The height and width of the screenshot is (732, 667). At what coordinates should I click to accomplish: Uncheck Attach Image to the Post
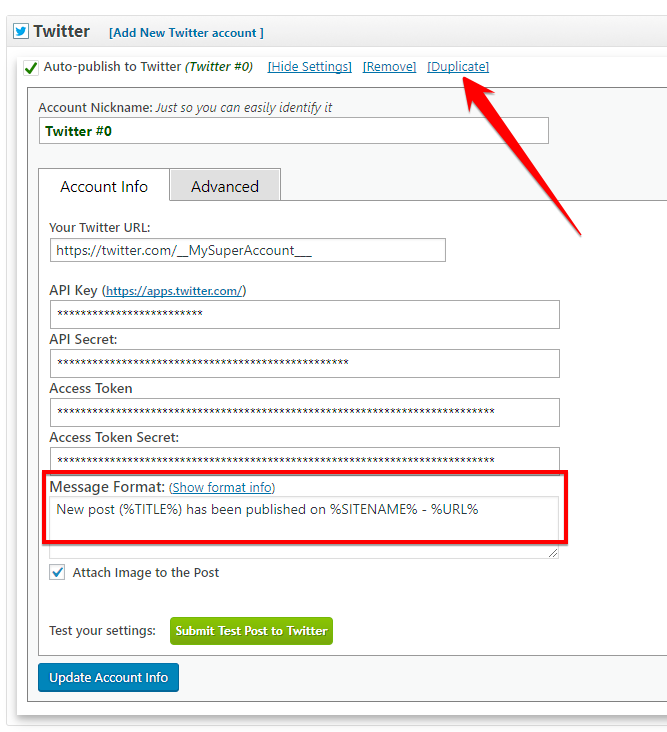(x=57, y=572)
